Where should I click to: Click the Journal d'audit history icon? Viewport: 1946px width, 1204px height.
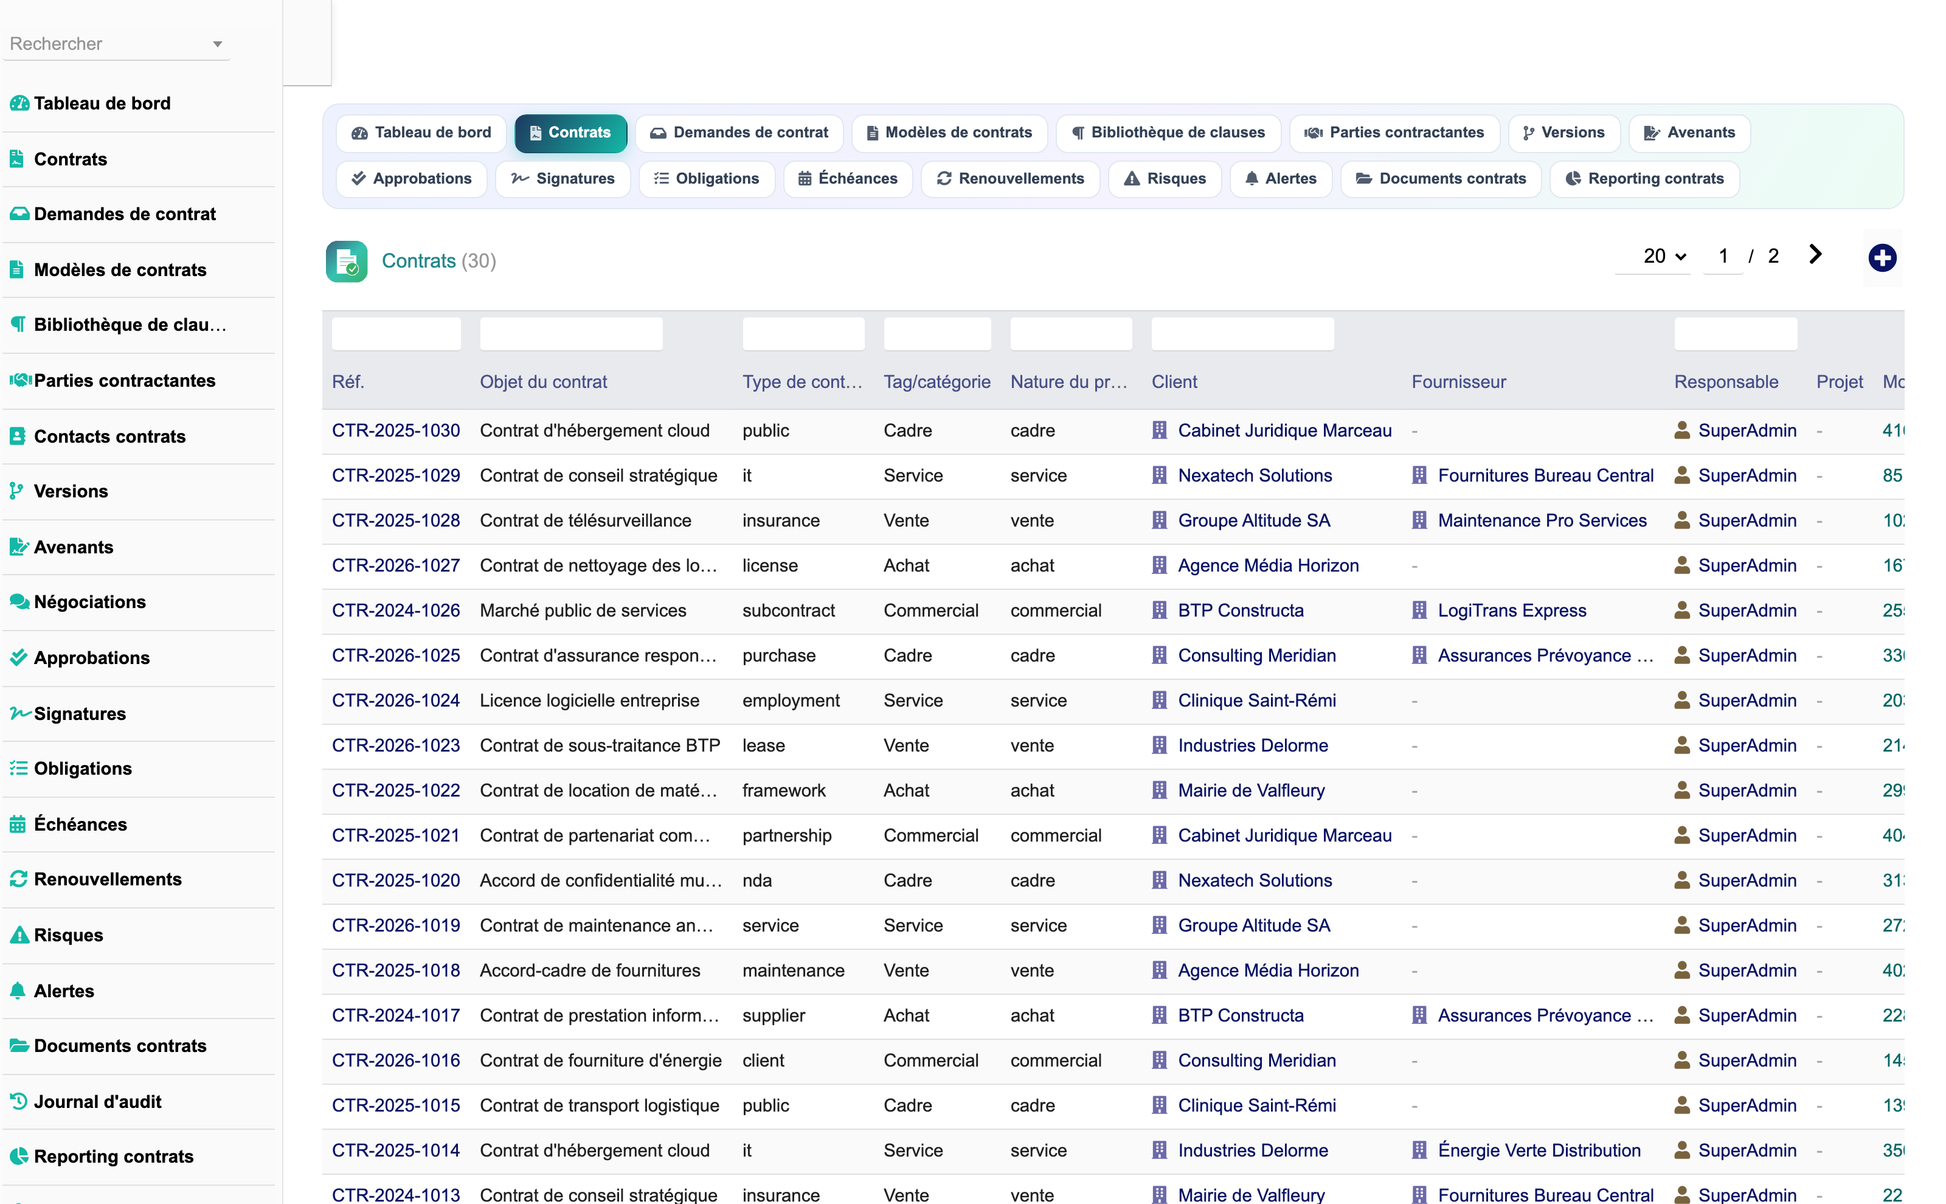click(x=18, y=1101)
